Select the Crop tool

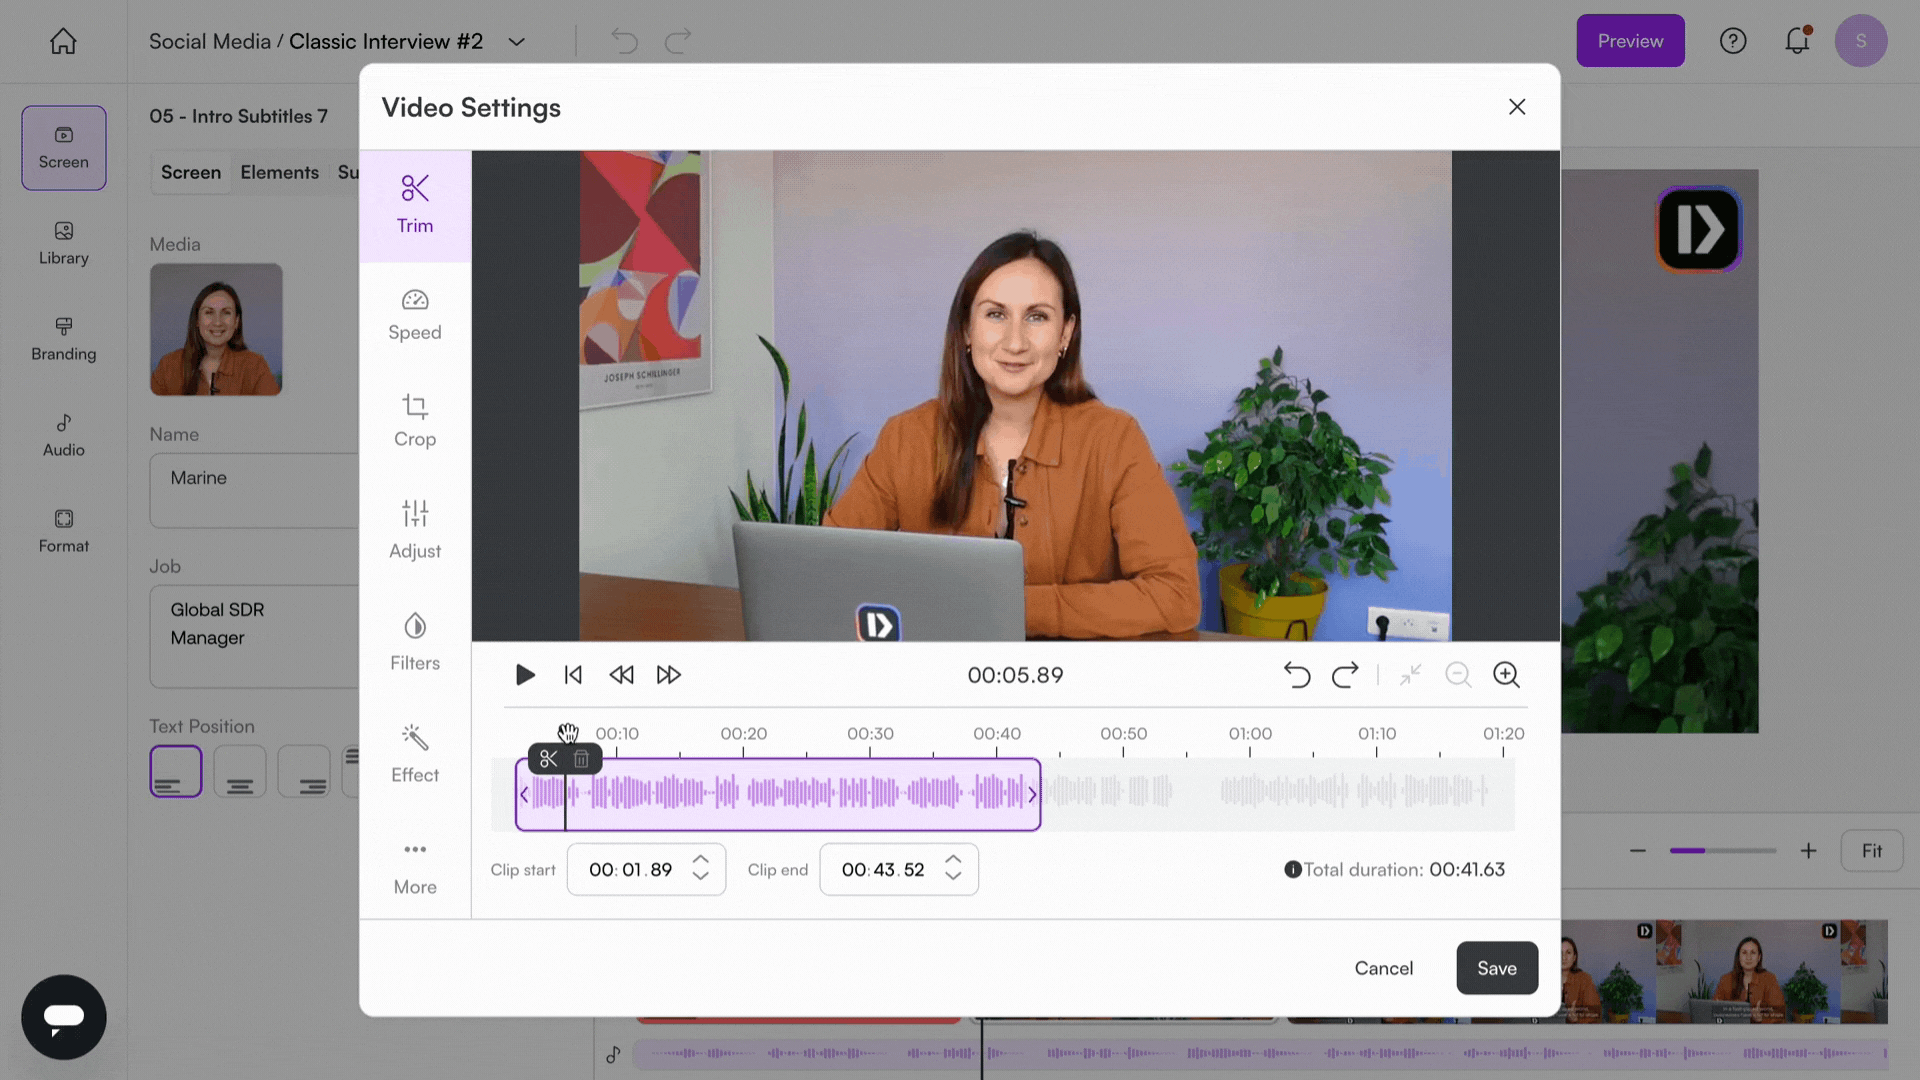click(x=415, y=421)
